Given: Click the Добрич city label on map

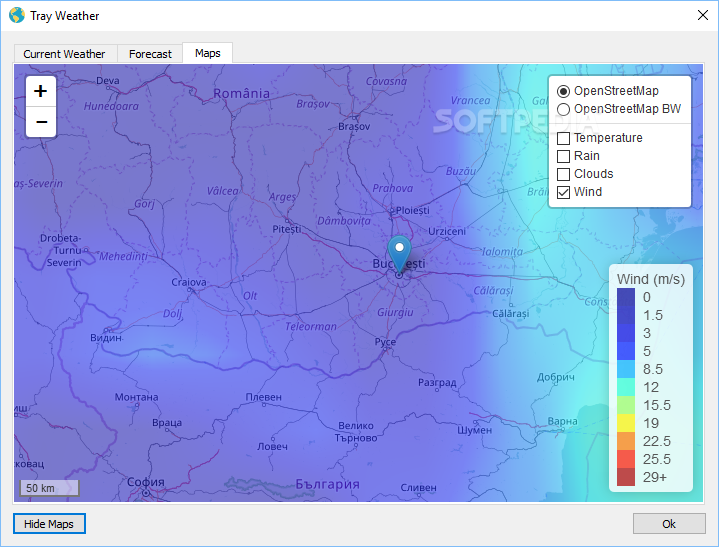Looking at the screenshot, I should coord(556,377).
